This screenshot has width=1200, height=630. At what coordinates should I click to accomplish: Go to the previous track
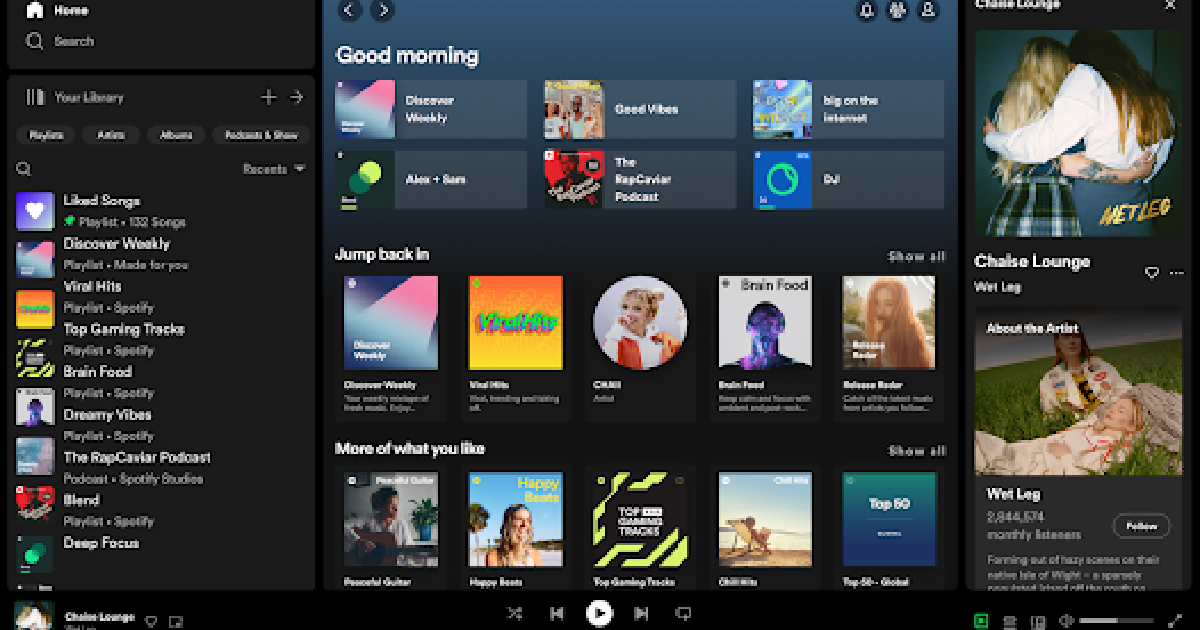pyautogui.click(x=557, y=613)
